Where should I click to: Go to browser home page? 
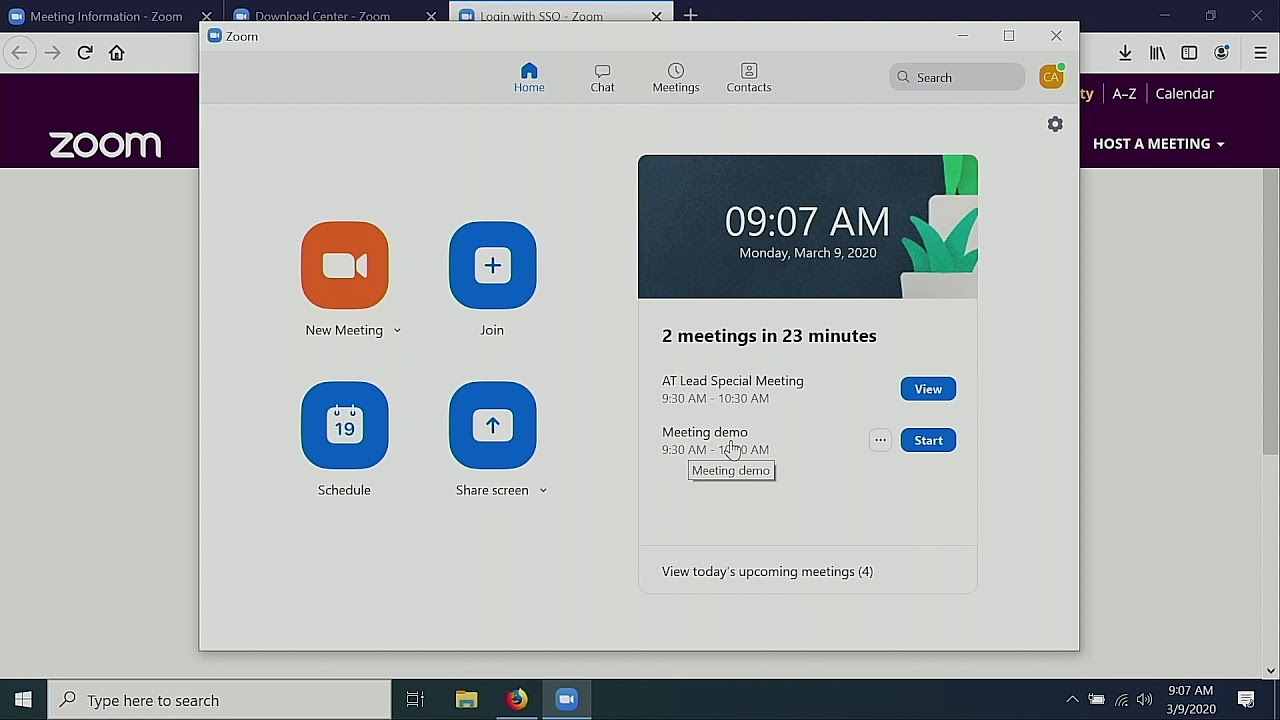(x=117, y=53)
